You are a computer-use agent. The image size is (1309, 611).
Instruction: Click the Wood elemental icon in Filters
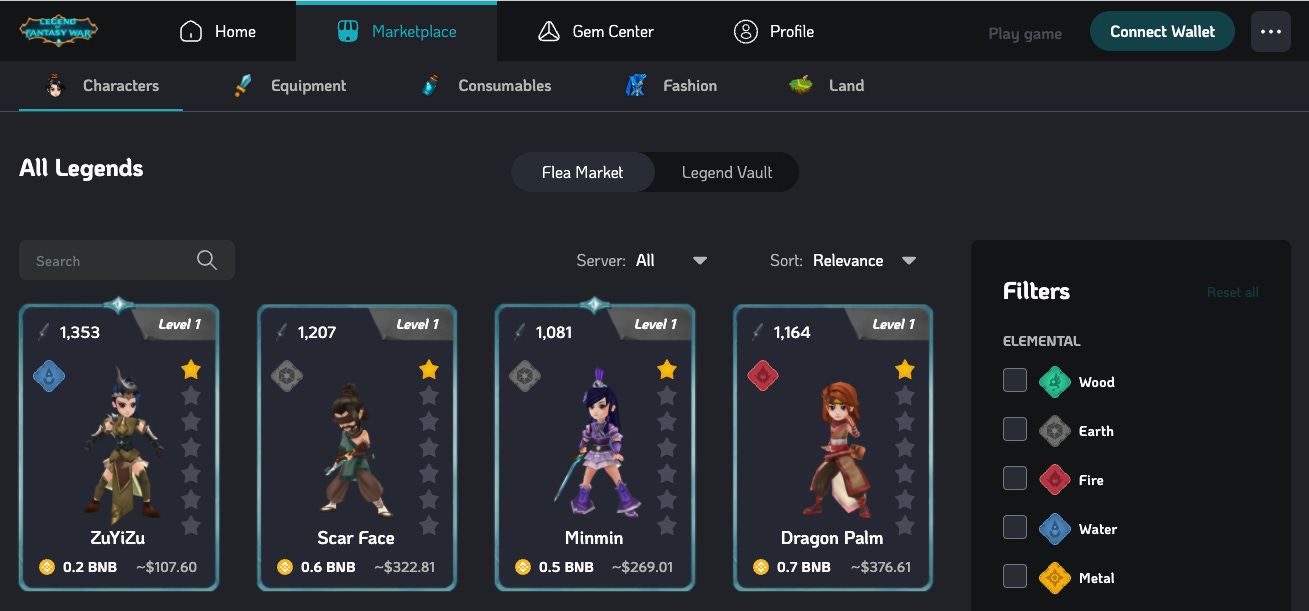pyautogui.click(x=1055, y=382)
